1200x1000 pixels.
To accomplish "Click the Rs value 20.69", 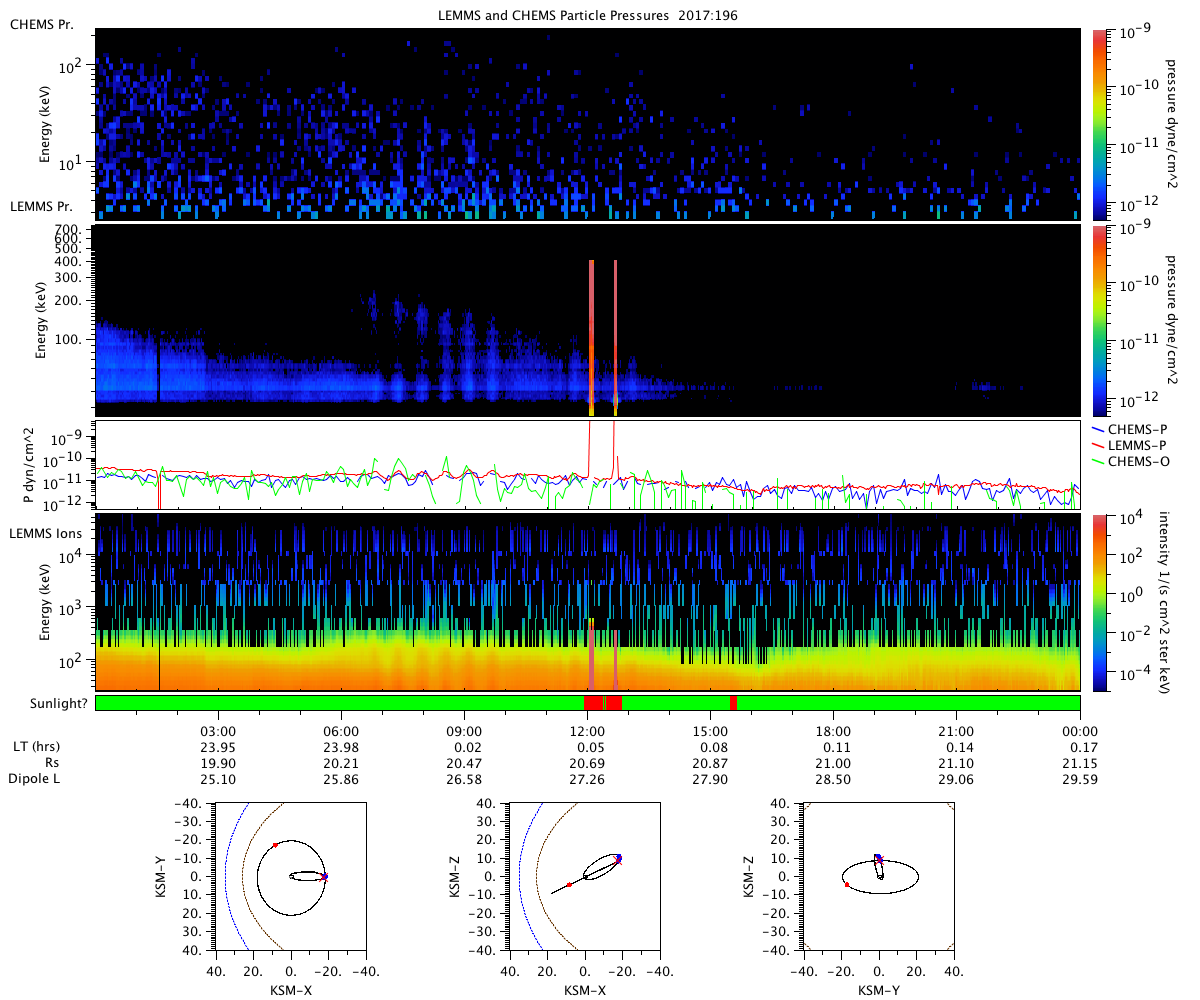I will (588, 763).
